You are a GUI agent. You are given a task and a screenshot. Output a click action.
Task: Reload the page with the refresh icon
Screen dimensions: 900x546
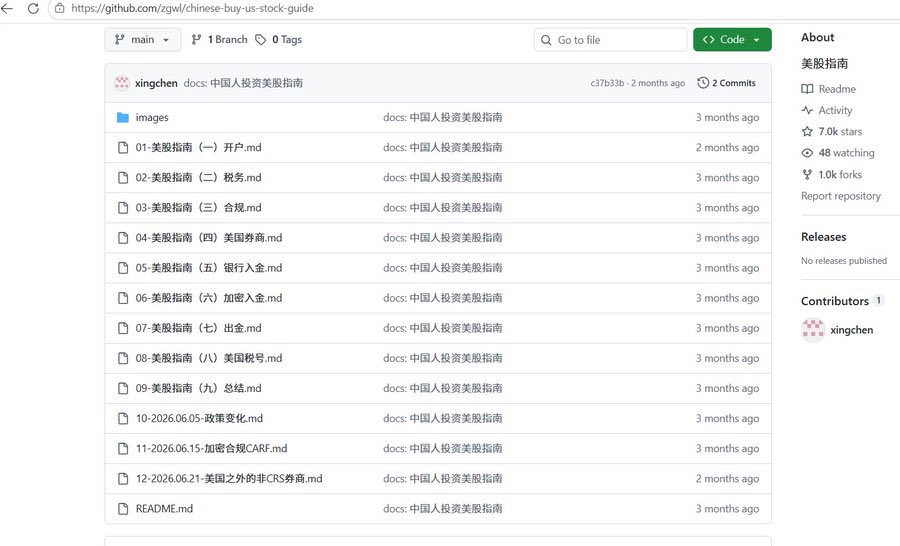pos(33,9)
